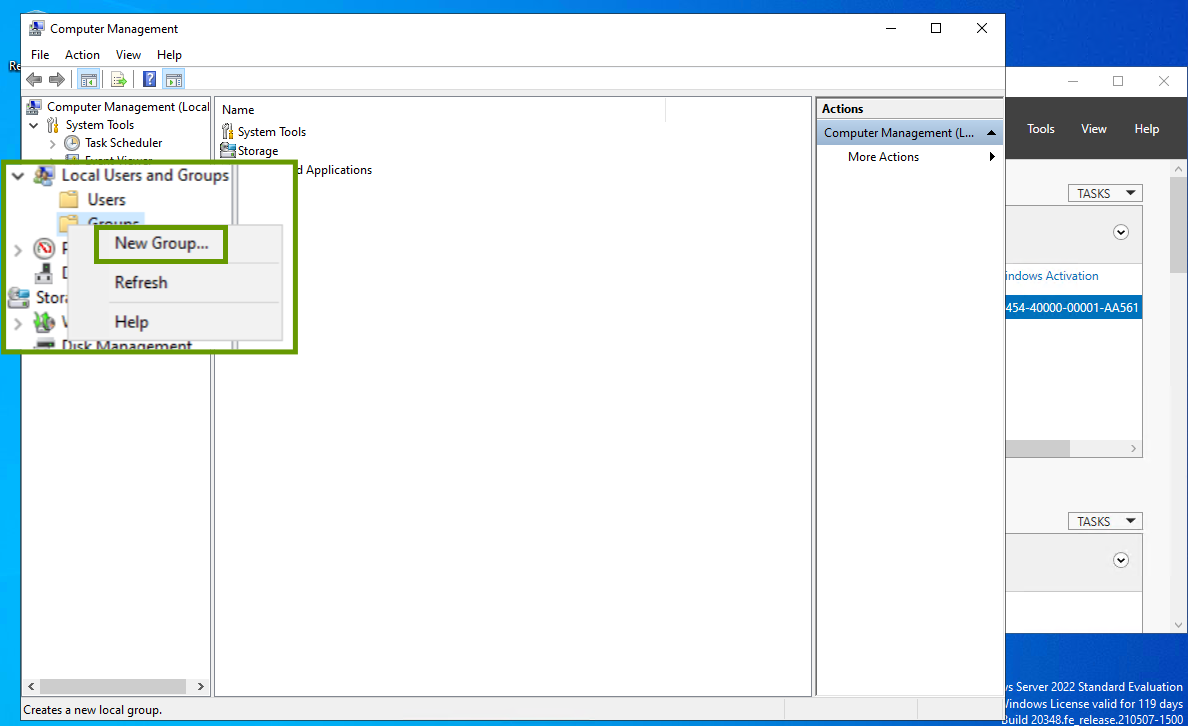This screenshot has height=726, width=1188.
Task: Click the Export List toolbar icon
Action: (119, 80)
